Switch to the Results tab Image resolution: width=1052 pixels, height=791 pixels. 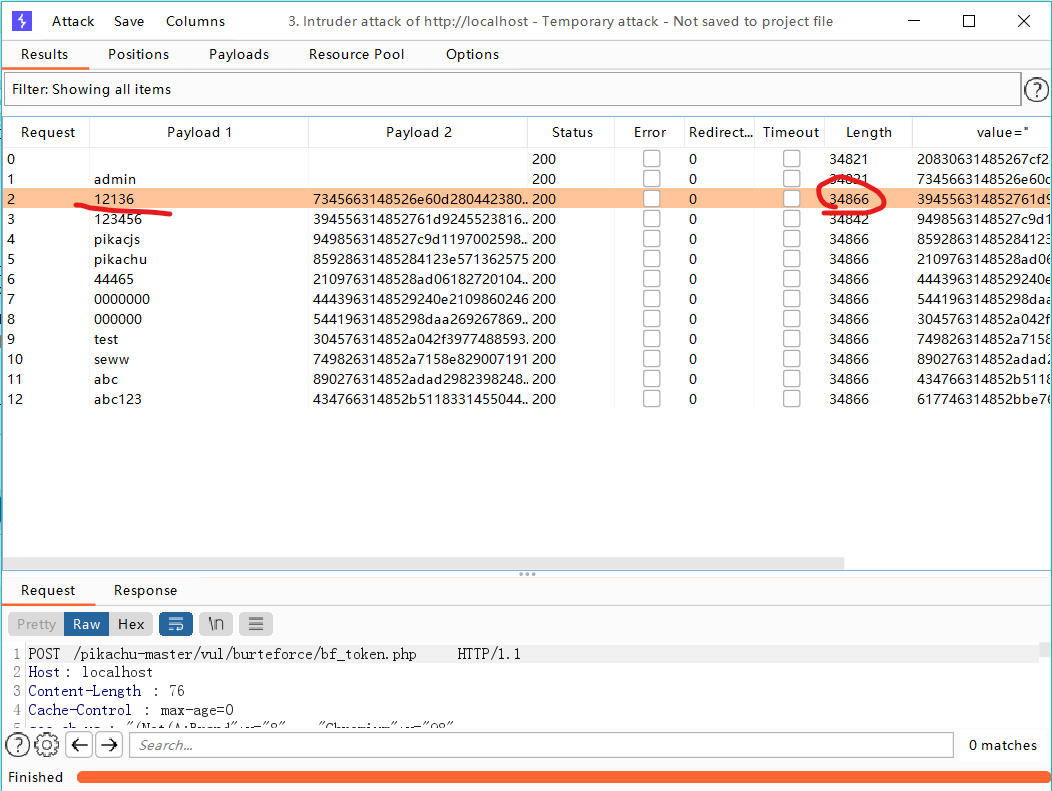(44, 54)
